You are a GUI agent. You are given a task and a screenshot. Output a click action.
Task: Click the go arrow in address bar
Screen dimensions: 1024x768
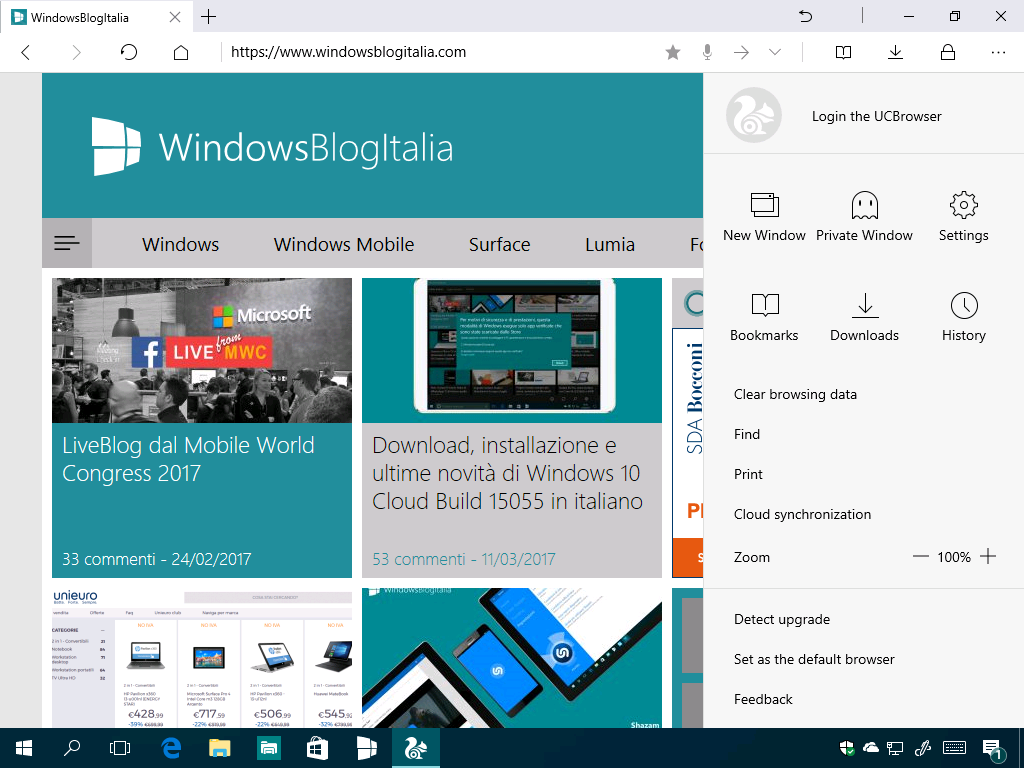coord(741,52)
